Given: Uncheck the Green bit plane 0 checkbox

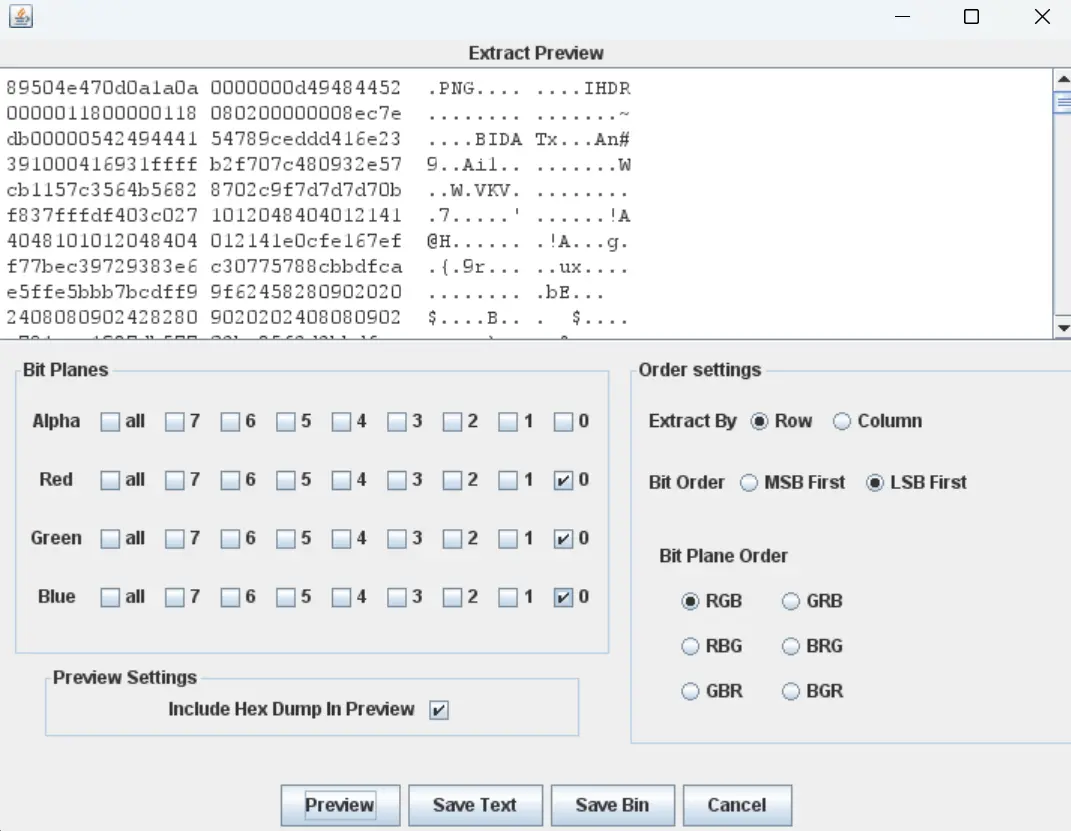Looking at the screenshot, I should click(564, 539).
